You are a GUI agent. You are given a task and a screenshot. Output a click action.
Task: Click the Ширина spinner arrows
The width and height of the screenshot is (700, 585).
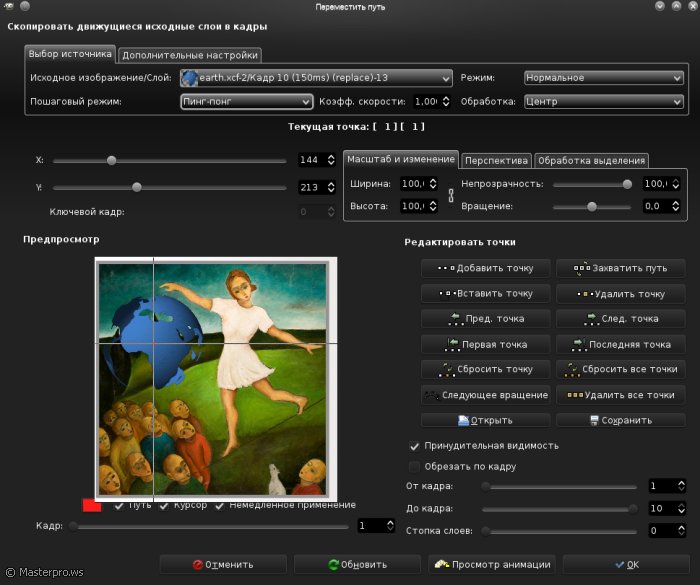433,184
